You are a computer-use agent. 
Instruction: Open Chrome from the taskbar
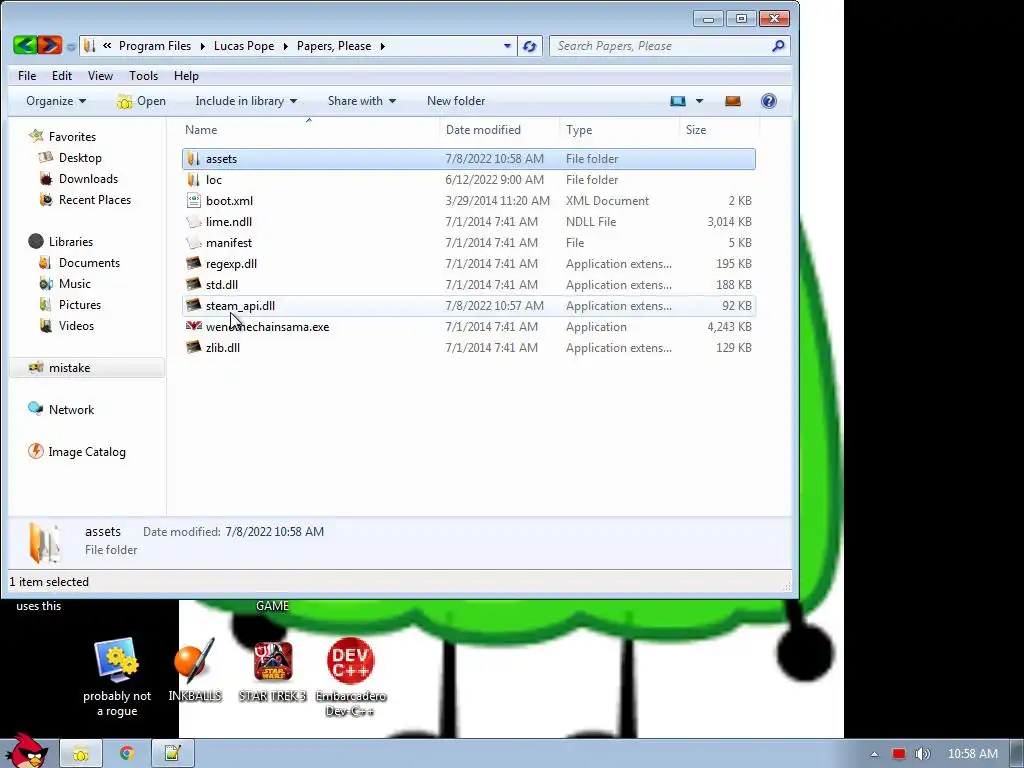click(x=127, y=753)
